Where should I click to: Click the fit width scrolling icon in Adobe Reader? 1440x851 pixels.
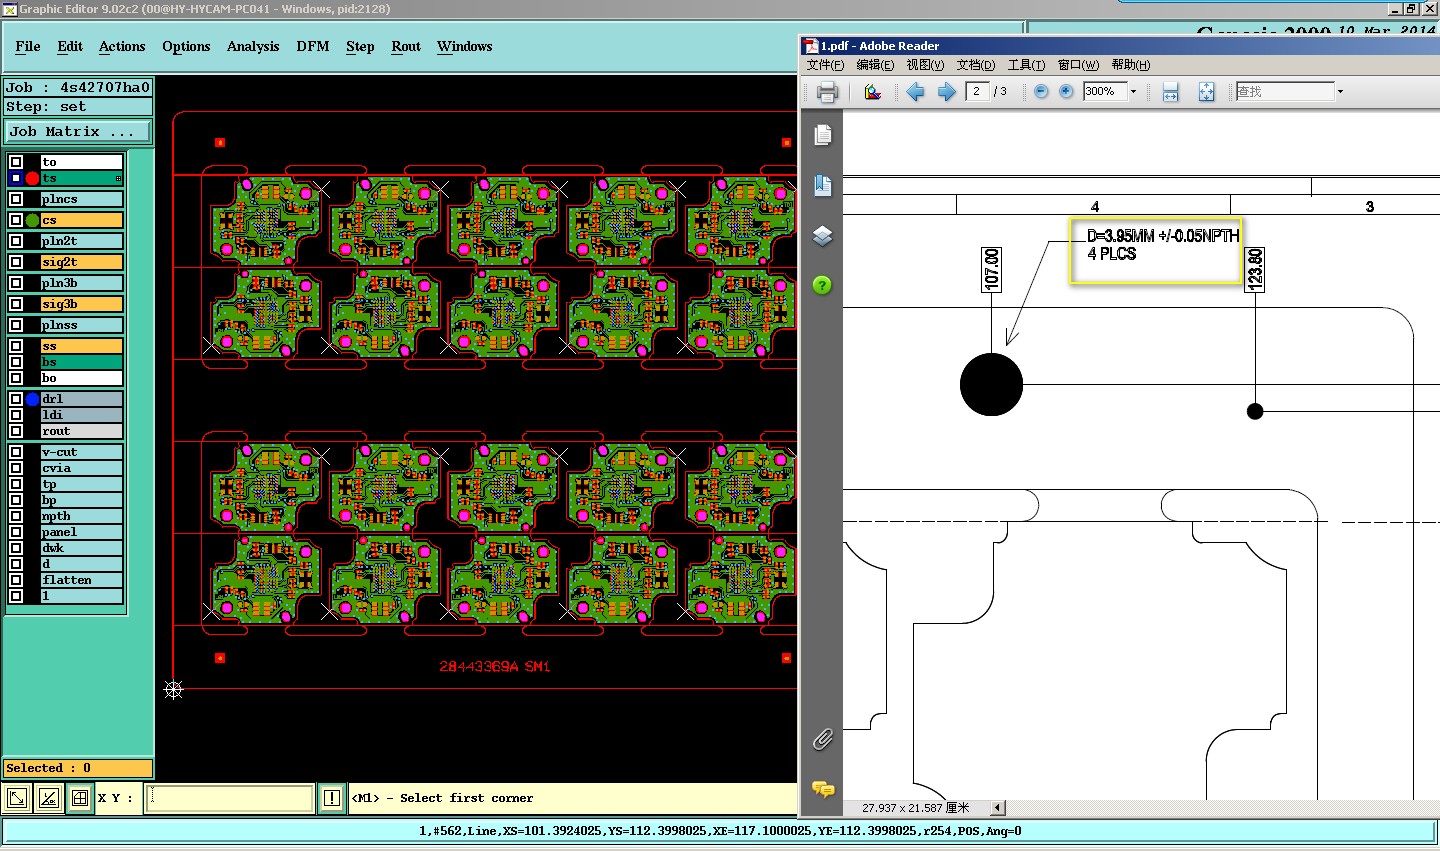1171,92
